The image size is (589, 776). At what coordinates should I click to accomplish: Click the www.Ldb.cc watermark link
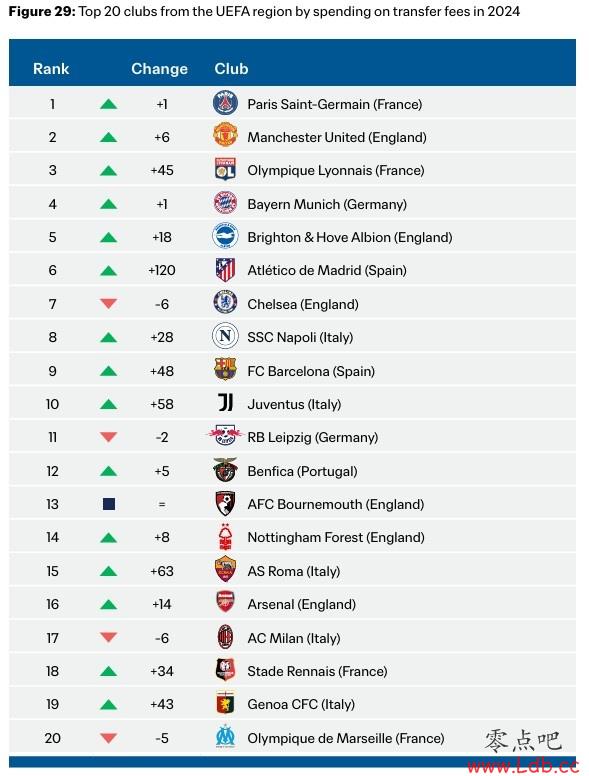[523, 767]
